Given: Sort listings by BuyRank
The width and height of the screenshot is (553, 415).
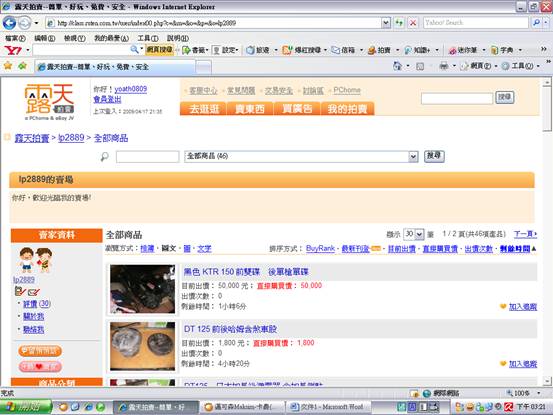Looking at the screenshot, I should point(320,249).
